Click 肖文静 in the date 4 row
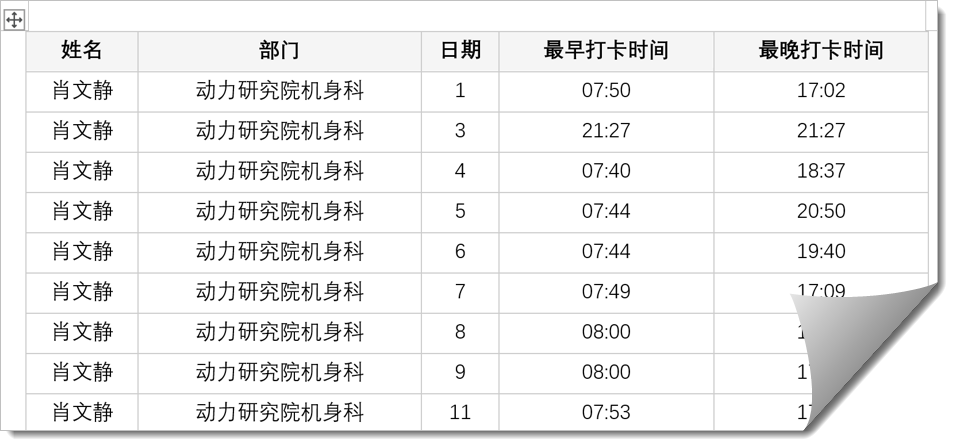Viewport: 953px width, 446px height. point(82,171)
